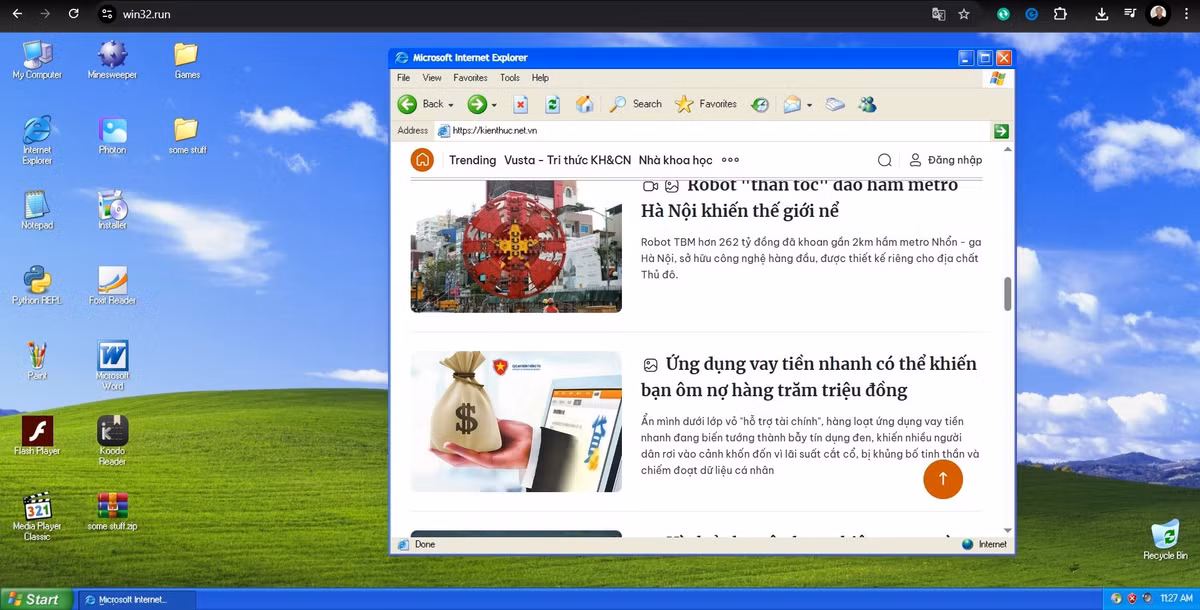Refresh the current page
1200x610 pixels.
[x=553, y=104]
